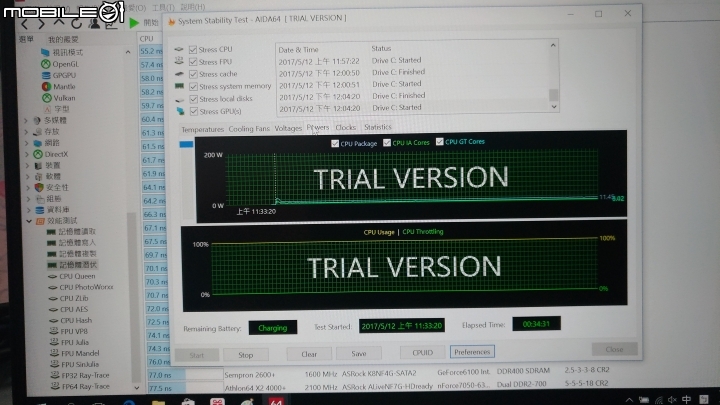Viewport: 720px width, 405px height.
Task: Collapse the 效能測試 tree node
Action: coord(29,221)
